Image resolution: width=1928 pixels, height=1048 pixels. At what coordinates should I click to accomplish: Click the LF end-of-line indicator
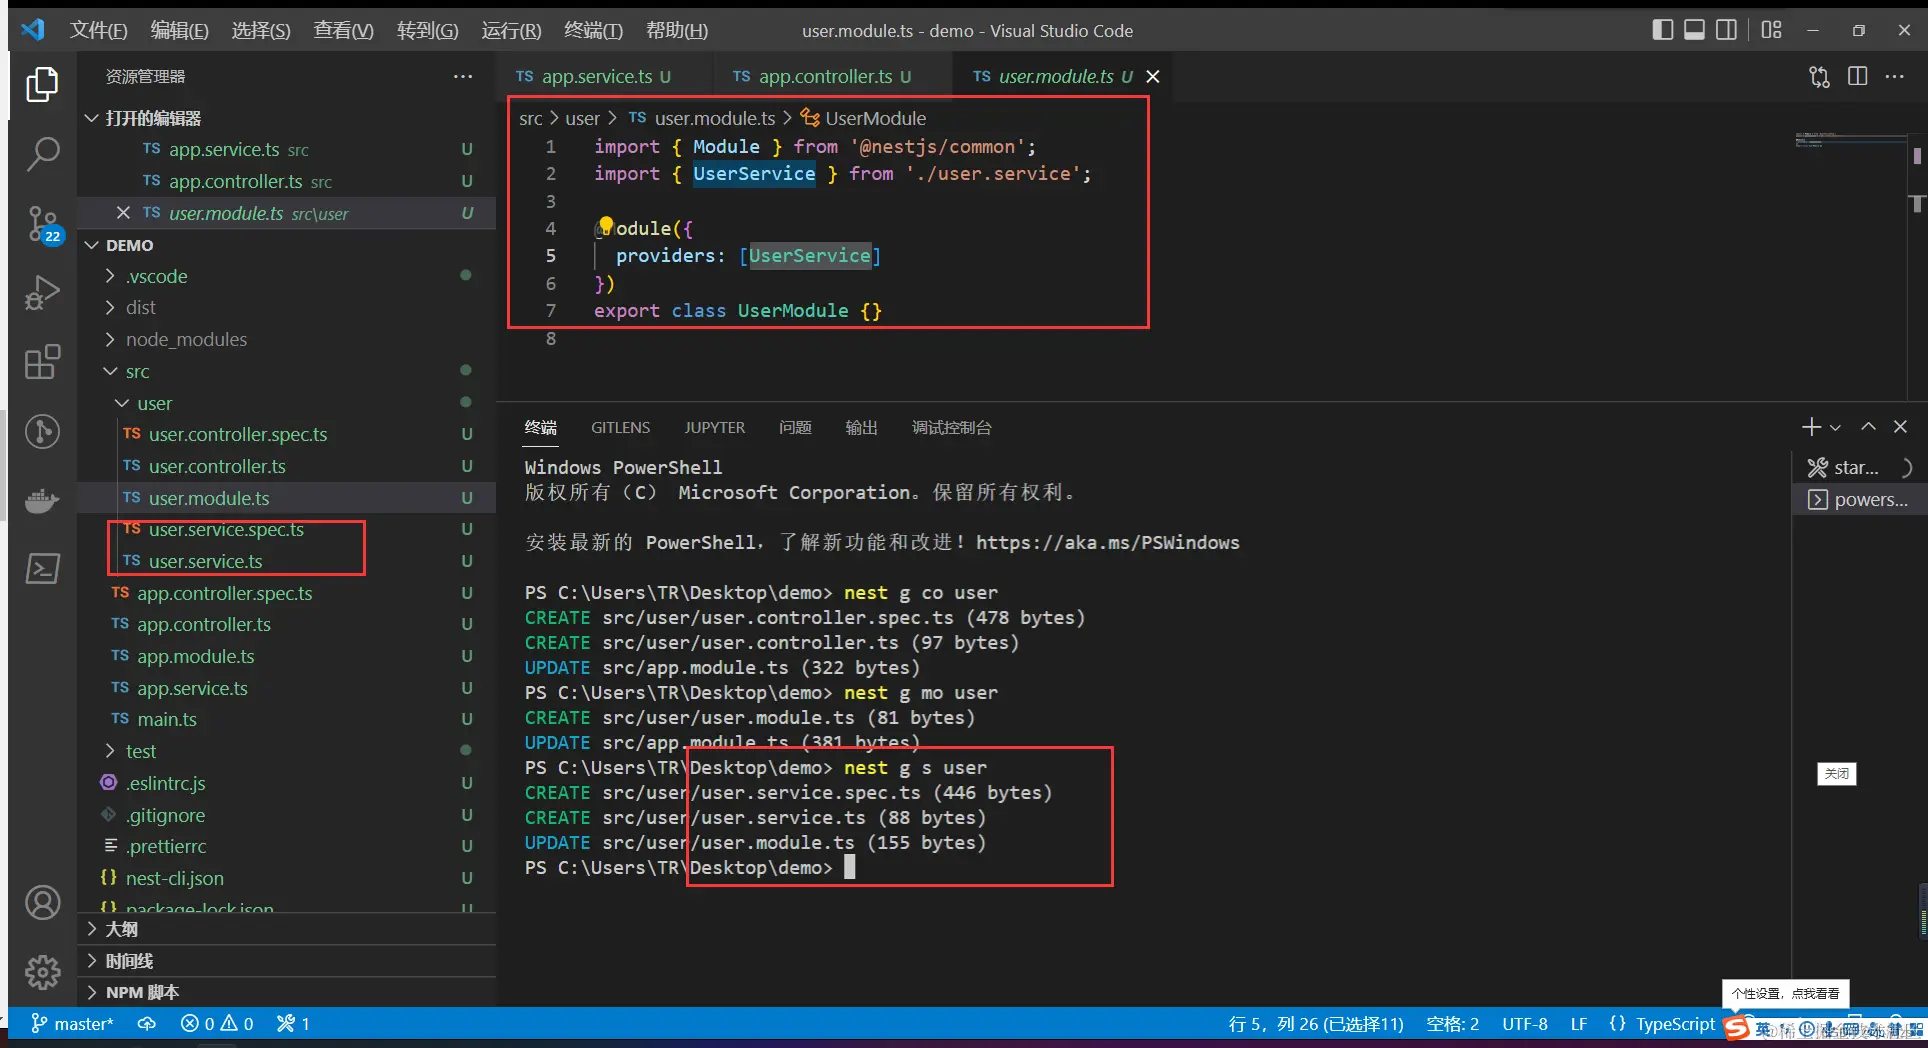(1579, 1024)
